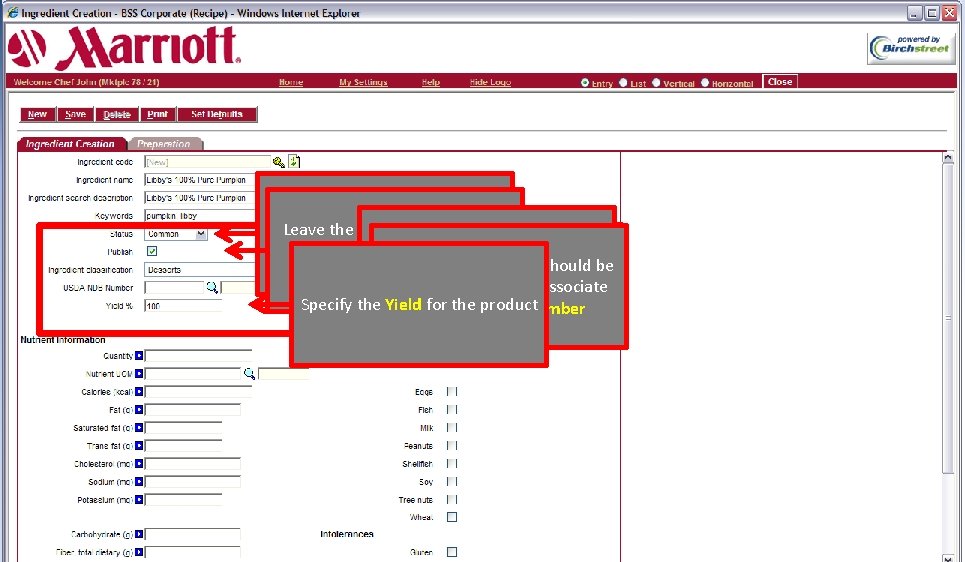Screen dimensions: 965x562
Task: Click the Set Defaults button
Action: point(217,114)
